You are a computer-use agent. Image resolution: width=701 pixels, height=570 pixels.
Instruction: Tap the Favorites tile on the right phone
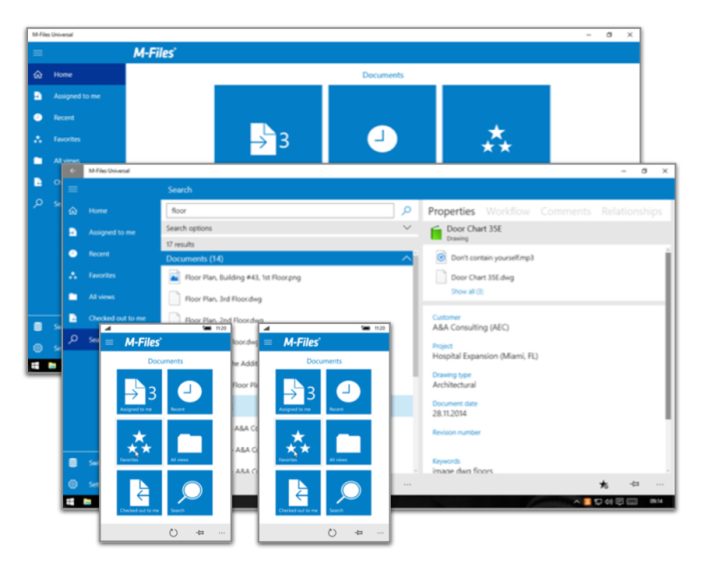[298, 442]
